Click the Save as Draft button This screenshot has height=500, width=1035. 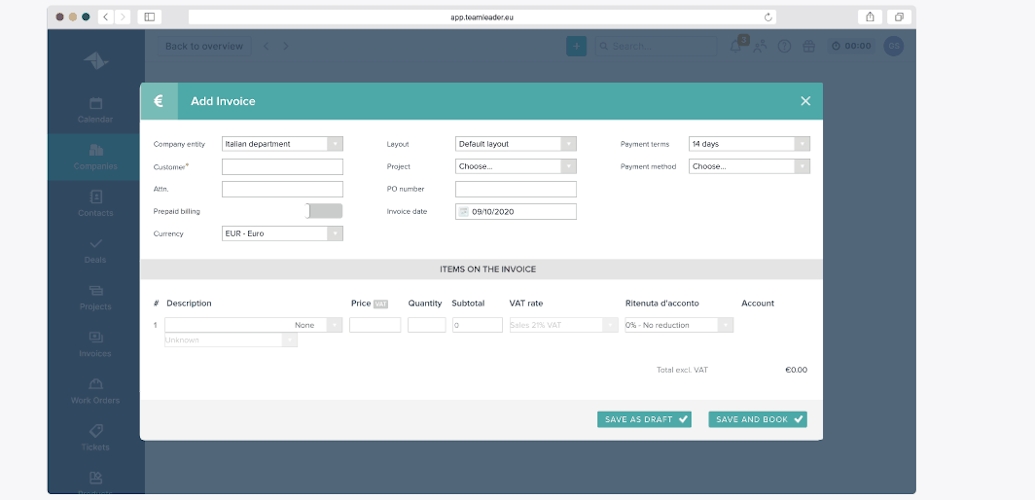644,420
